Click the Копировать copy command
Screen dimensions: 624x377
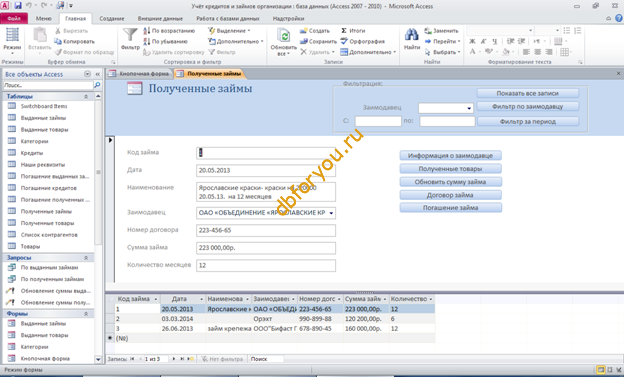[x=74, y=41]
